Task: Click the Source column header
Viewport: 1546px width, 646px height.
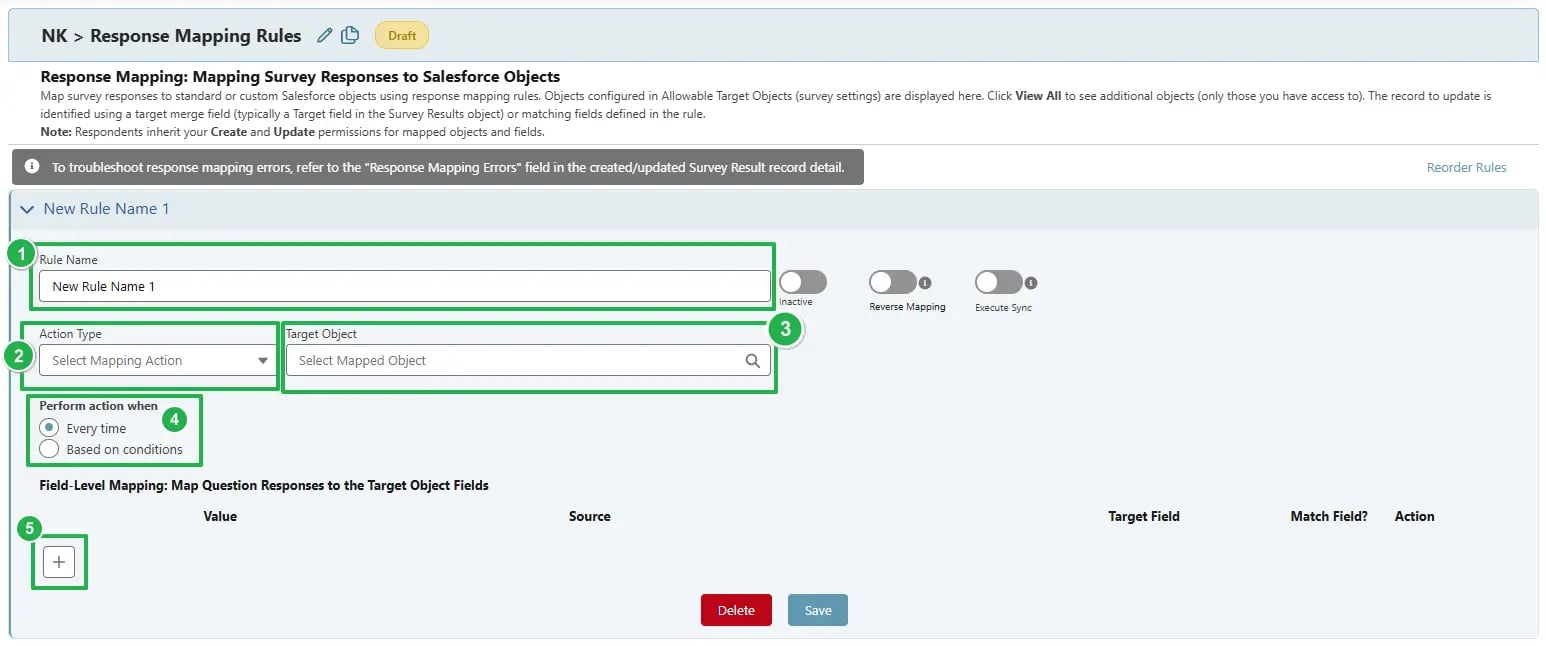Action: click(590, 517)
